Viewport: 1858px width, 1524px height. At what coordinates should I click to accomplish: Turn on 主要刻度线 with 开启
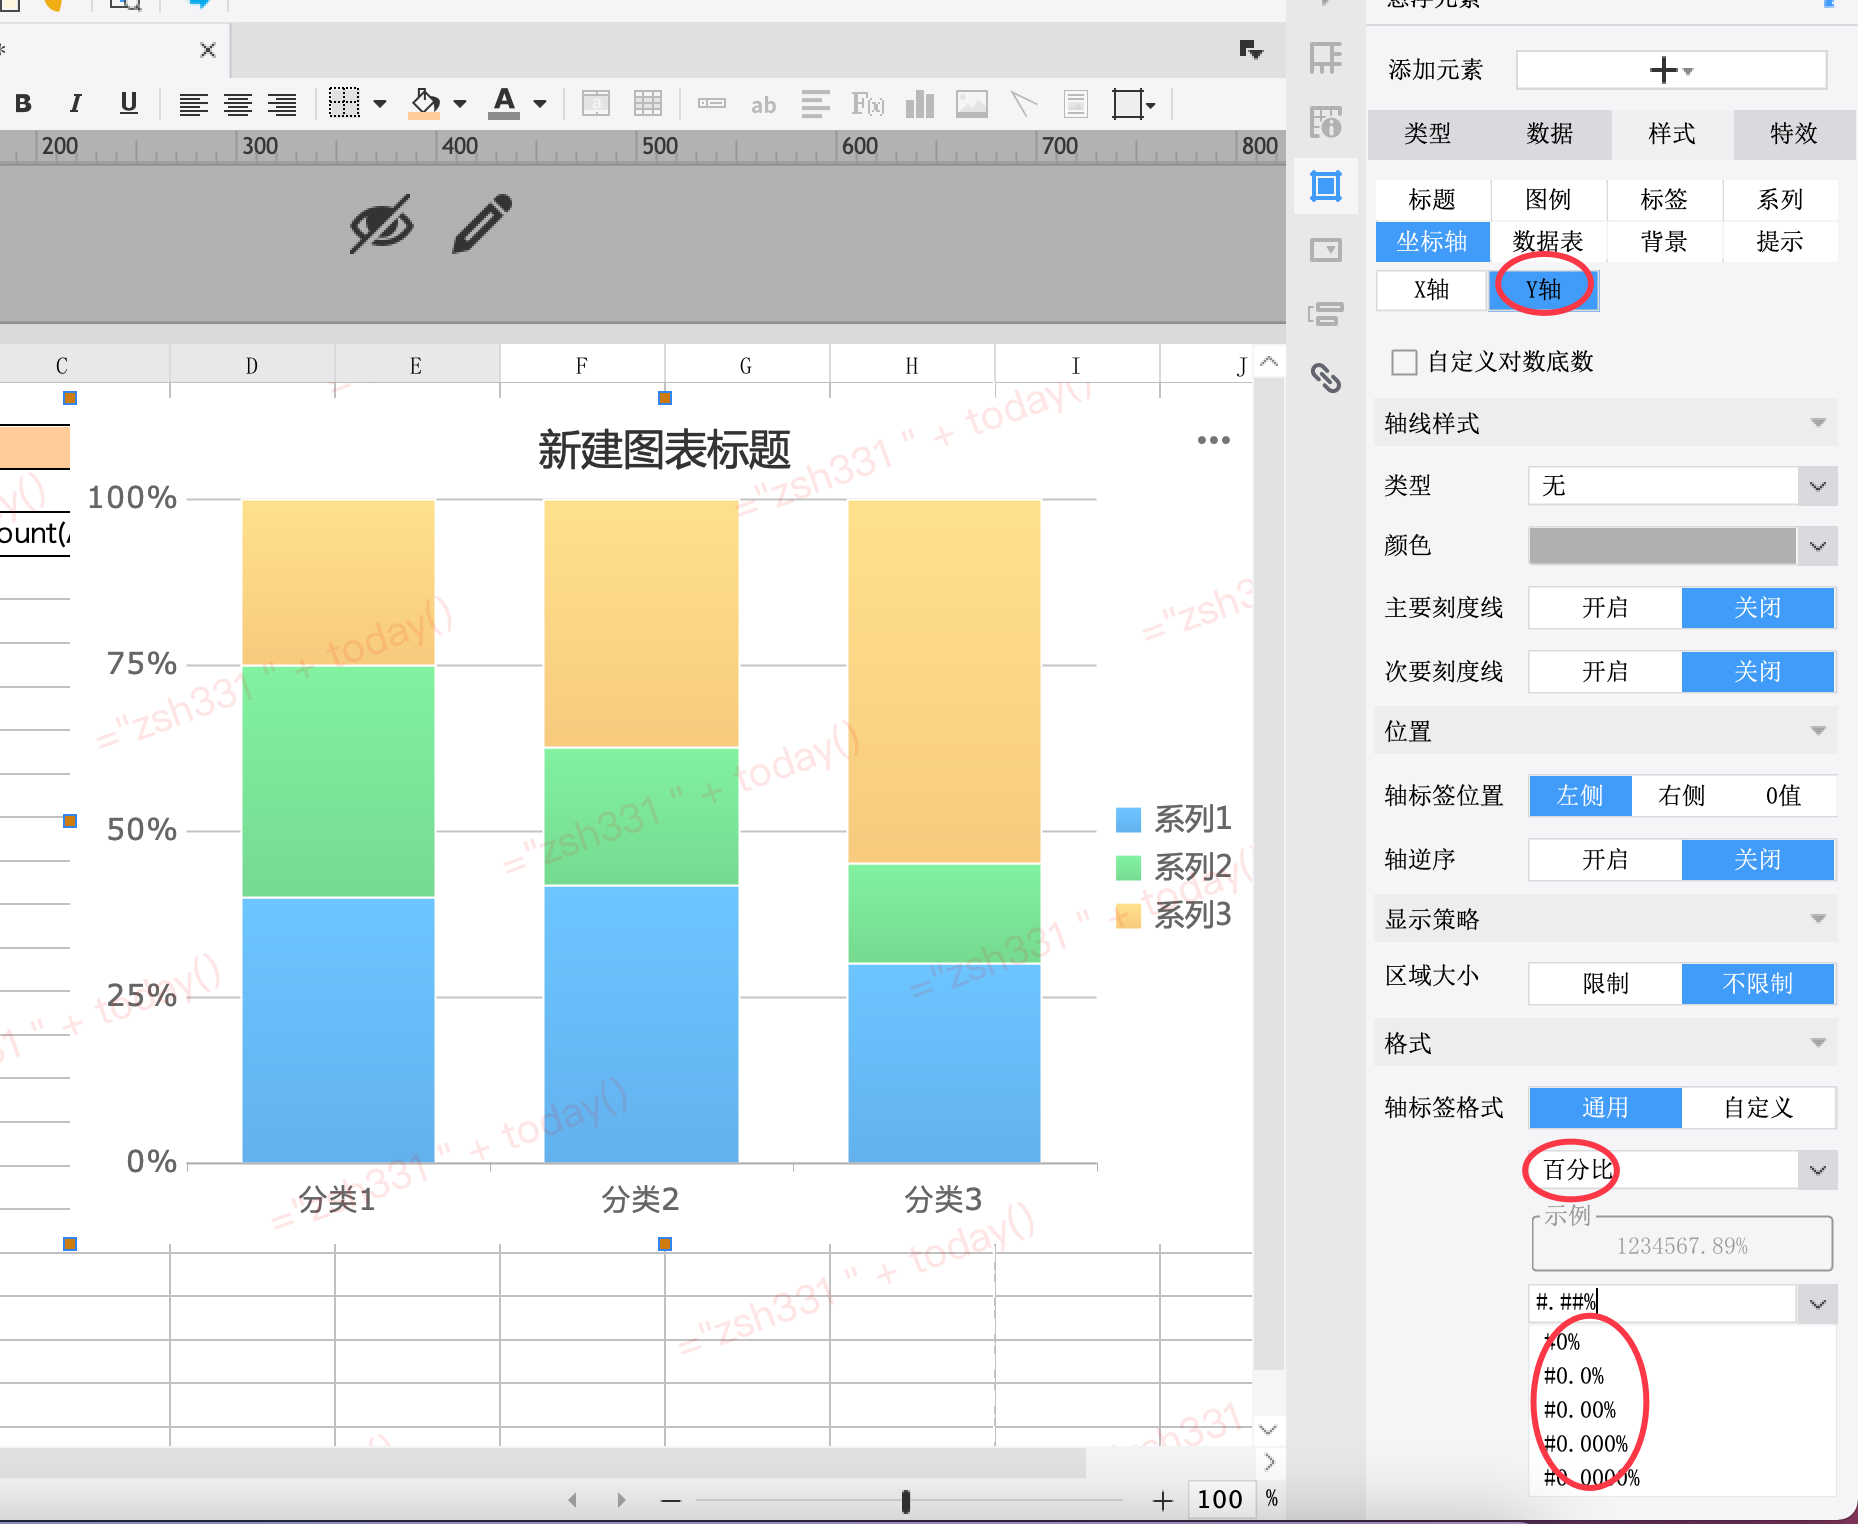click(x=1605, y=608)
